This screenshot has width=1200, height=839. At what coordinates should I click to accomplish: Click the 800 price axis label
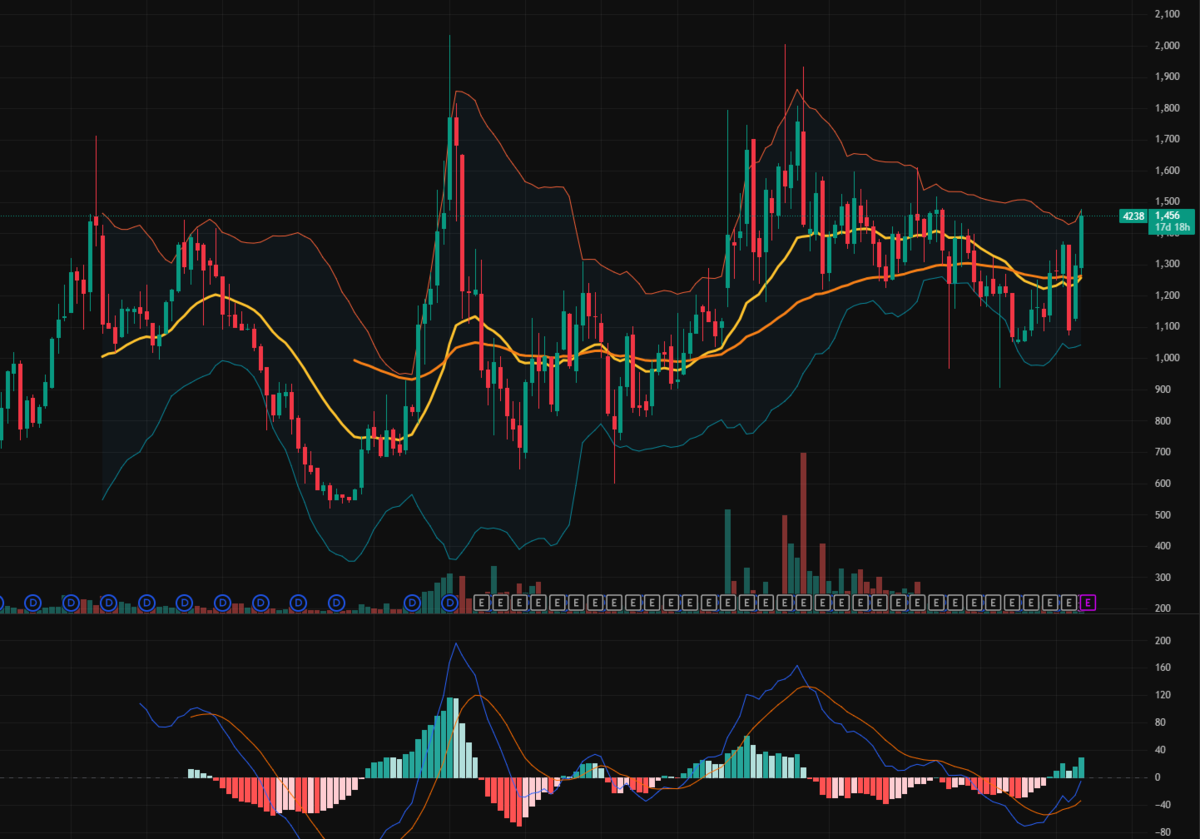[x=1163, y=421]
